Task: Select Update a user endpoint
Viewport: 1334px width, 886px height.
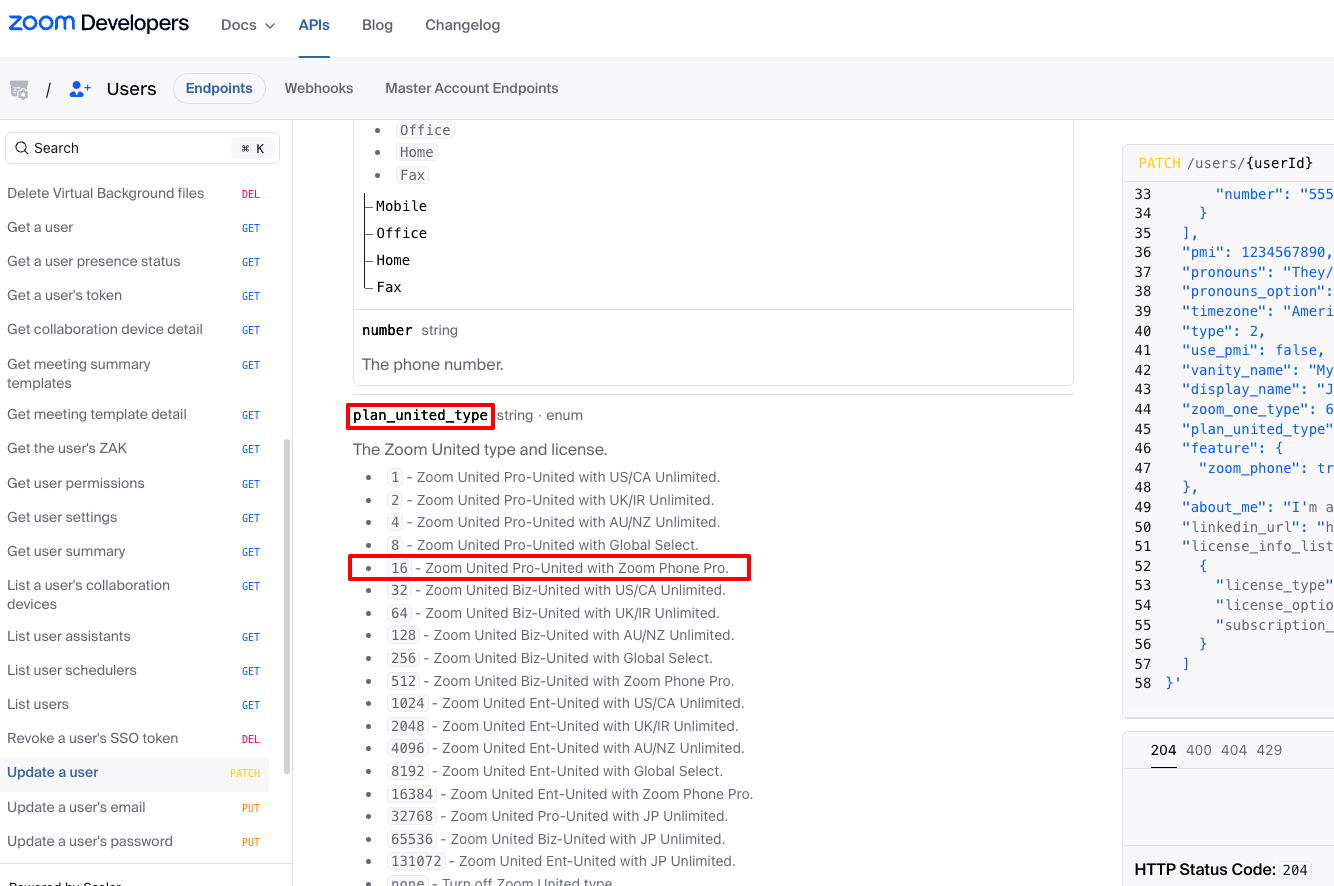Action: (134, 773)
